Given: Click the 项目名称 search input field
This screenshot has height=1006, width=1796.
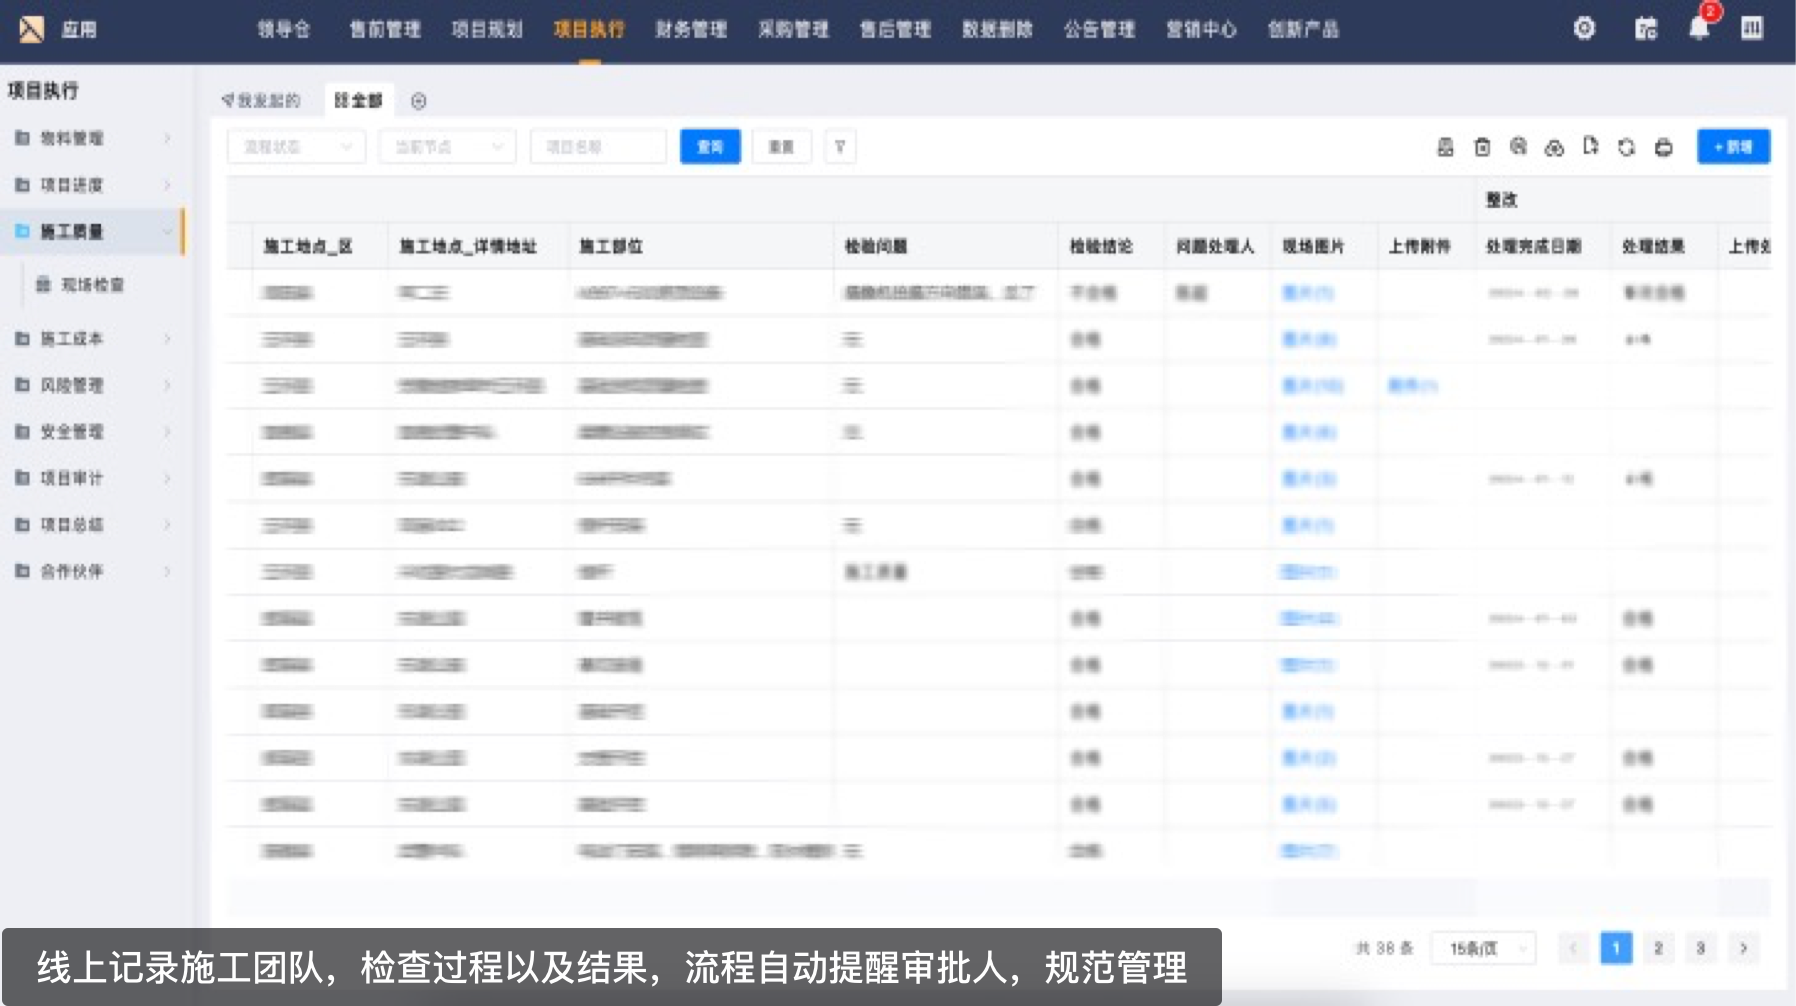Looking at the screenshot, I should 598,147.
